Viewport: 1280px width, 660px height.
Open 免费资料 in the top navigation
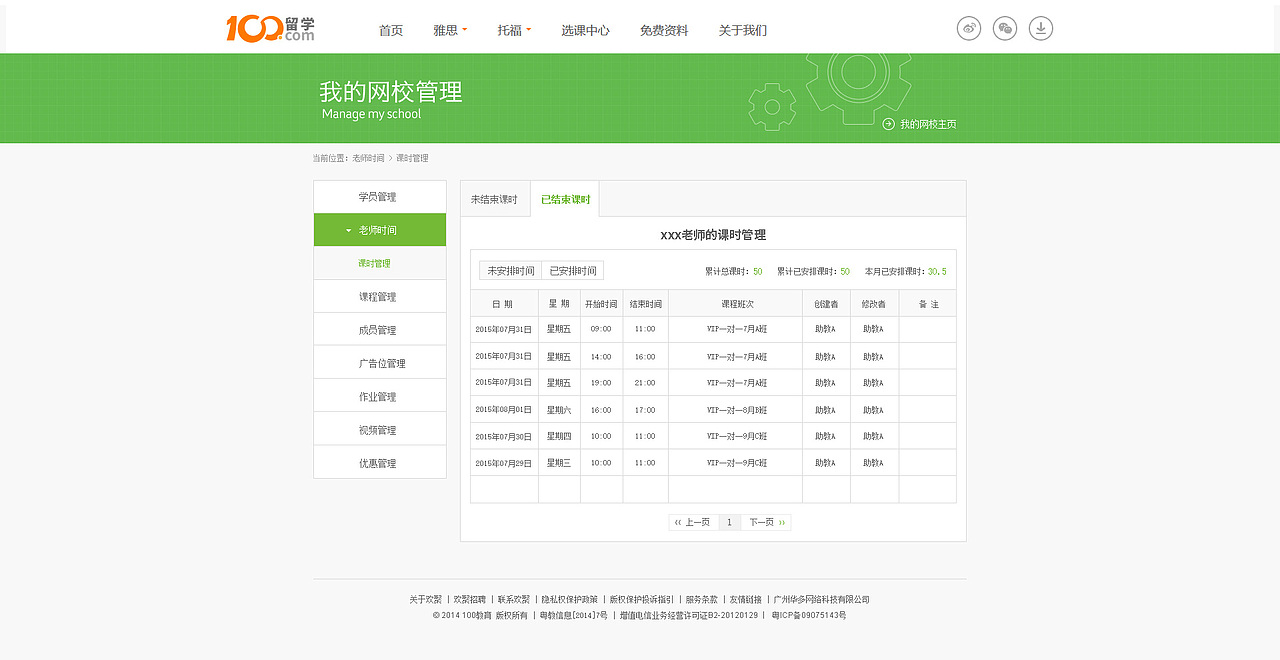664,30
